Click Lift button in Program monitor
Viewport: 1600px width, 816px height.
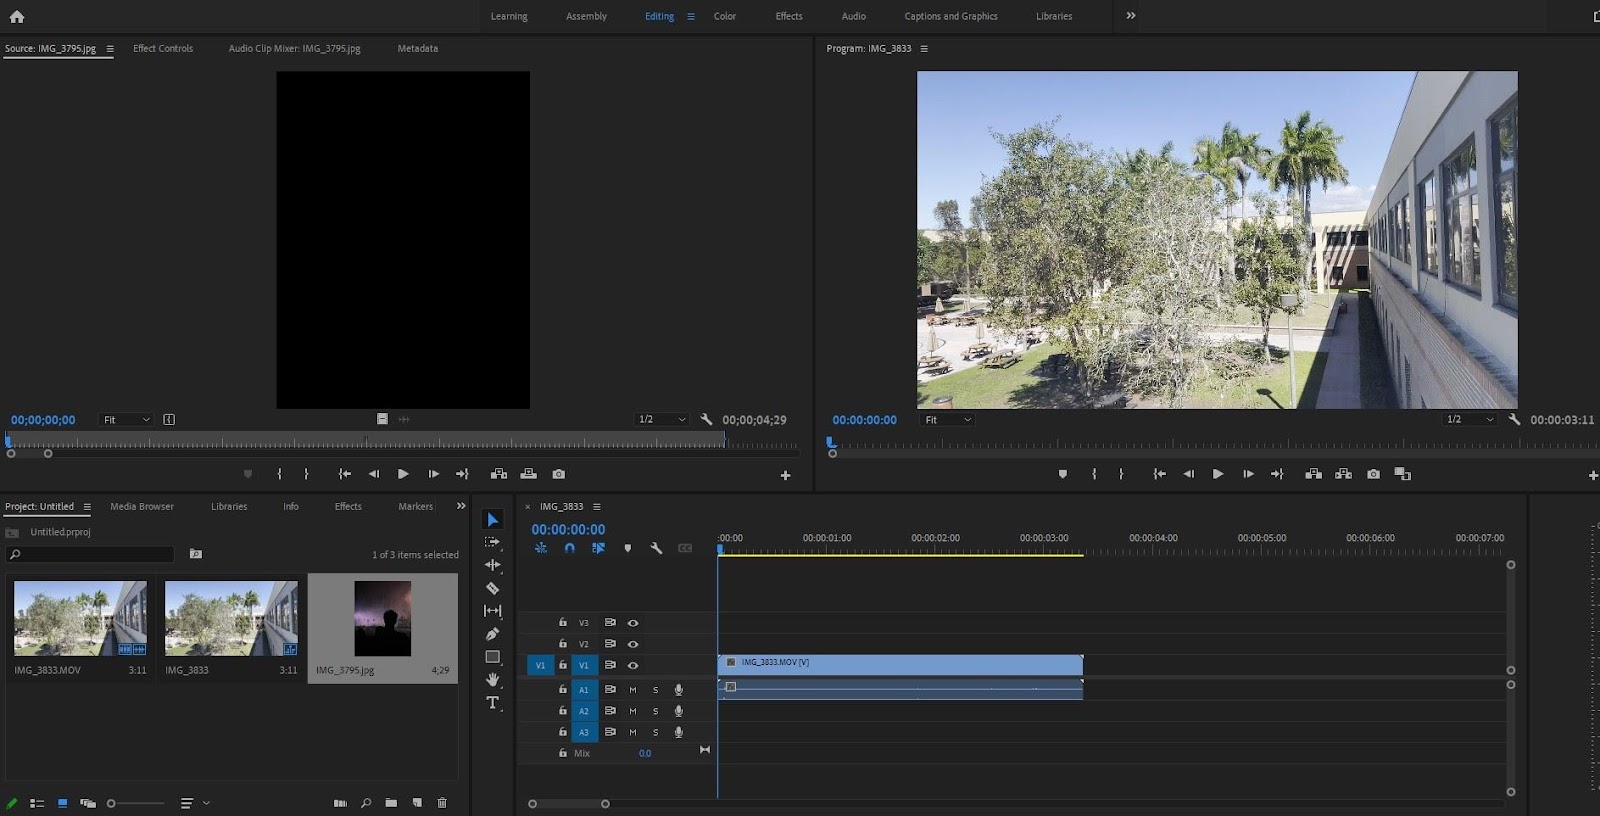(x=1313, y=474)
